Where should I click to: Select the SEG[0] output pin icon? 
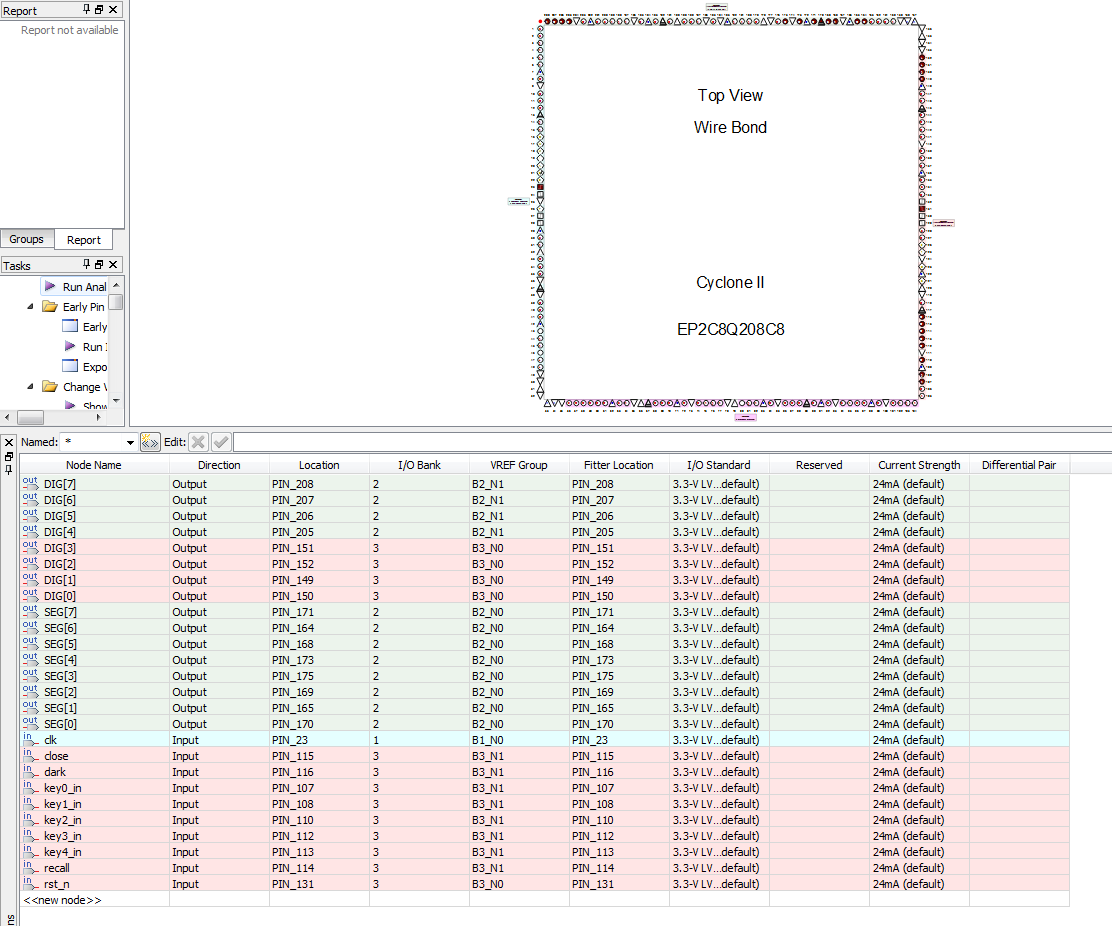pos(30,723)
